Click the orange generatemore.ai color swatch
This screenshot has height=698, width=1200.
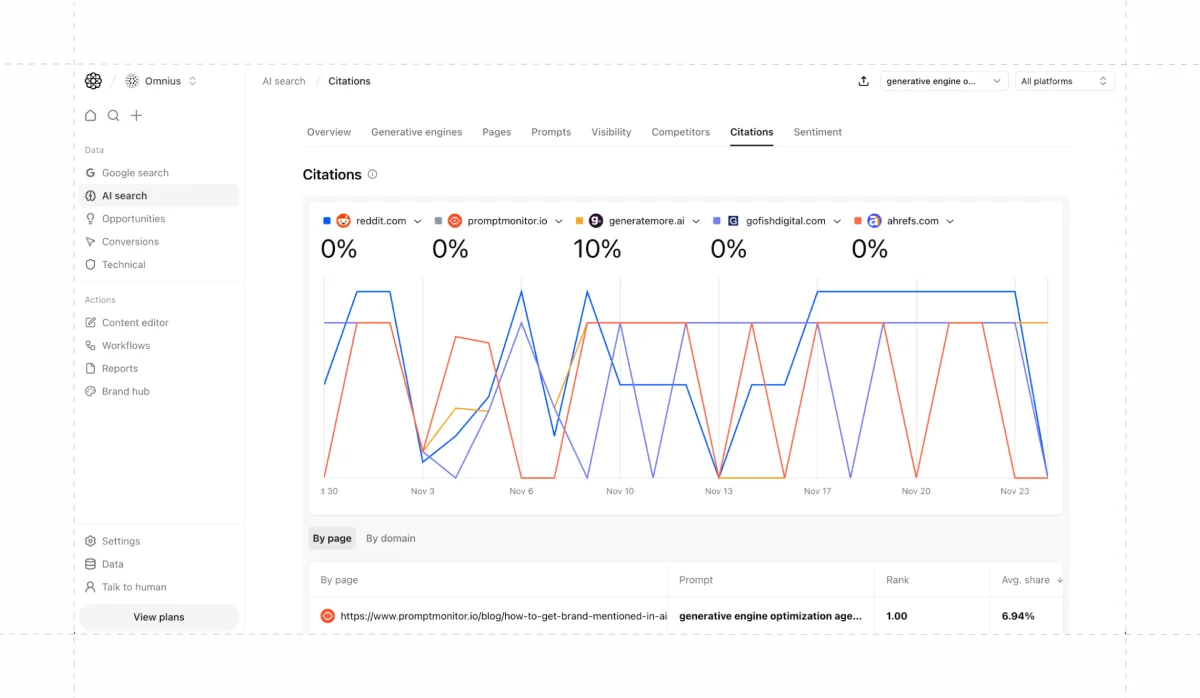coord(579,221)
